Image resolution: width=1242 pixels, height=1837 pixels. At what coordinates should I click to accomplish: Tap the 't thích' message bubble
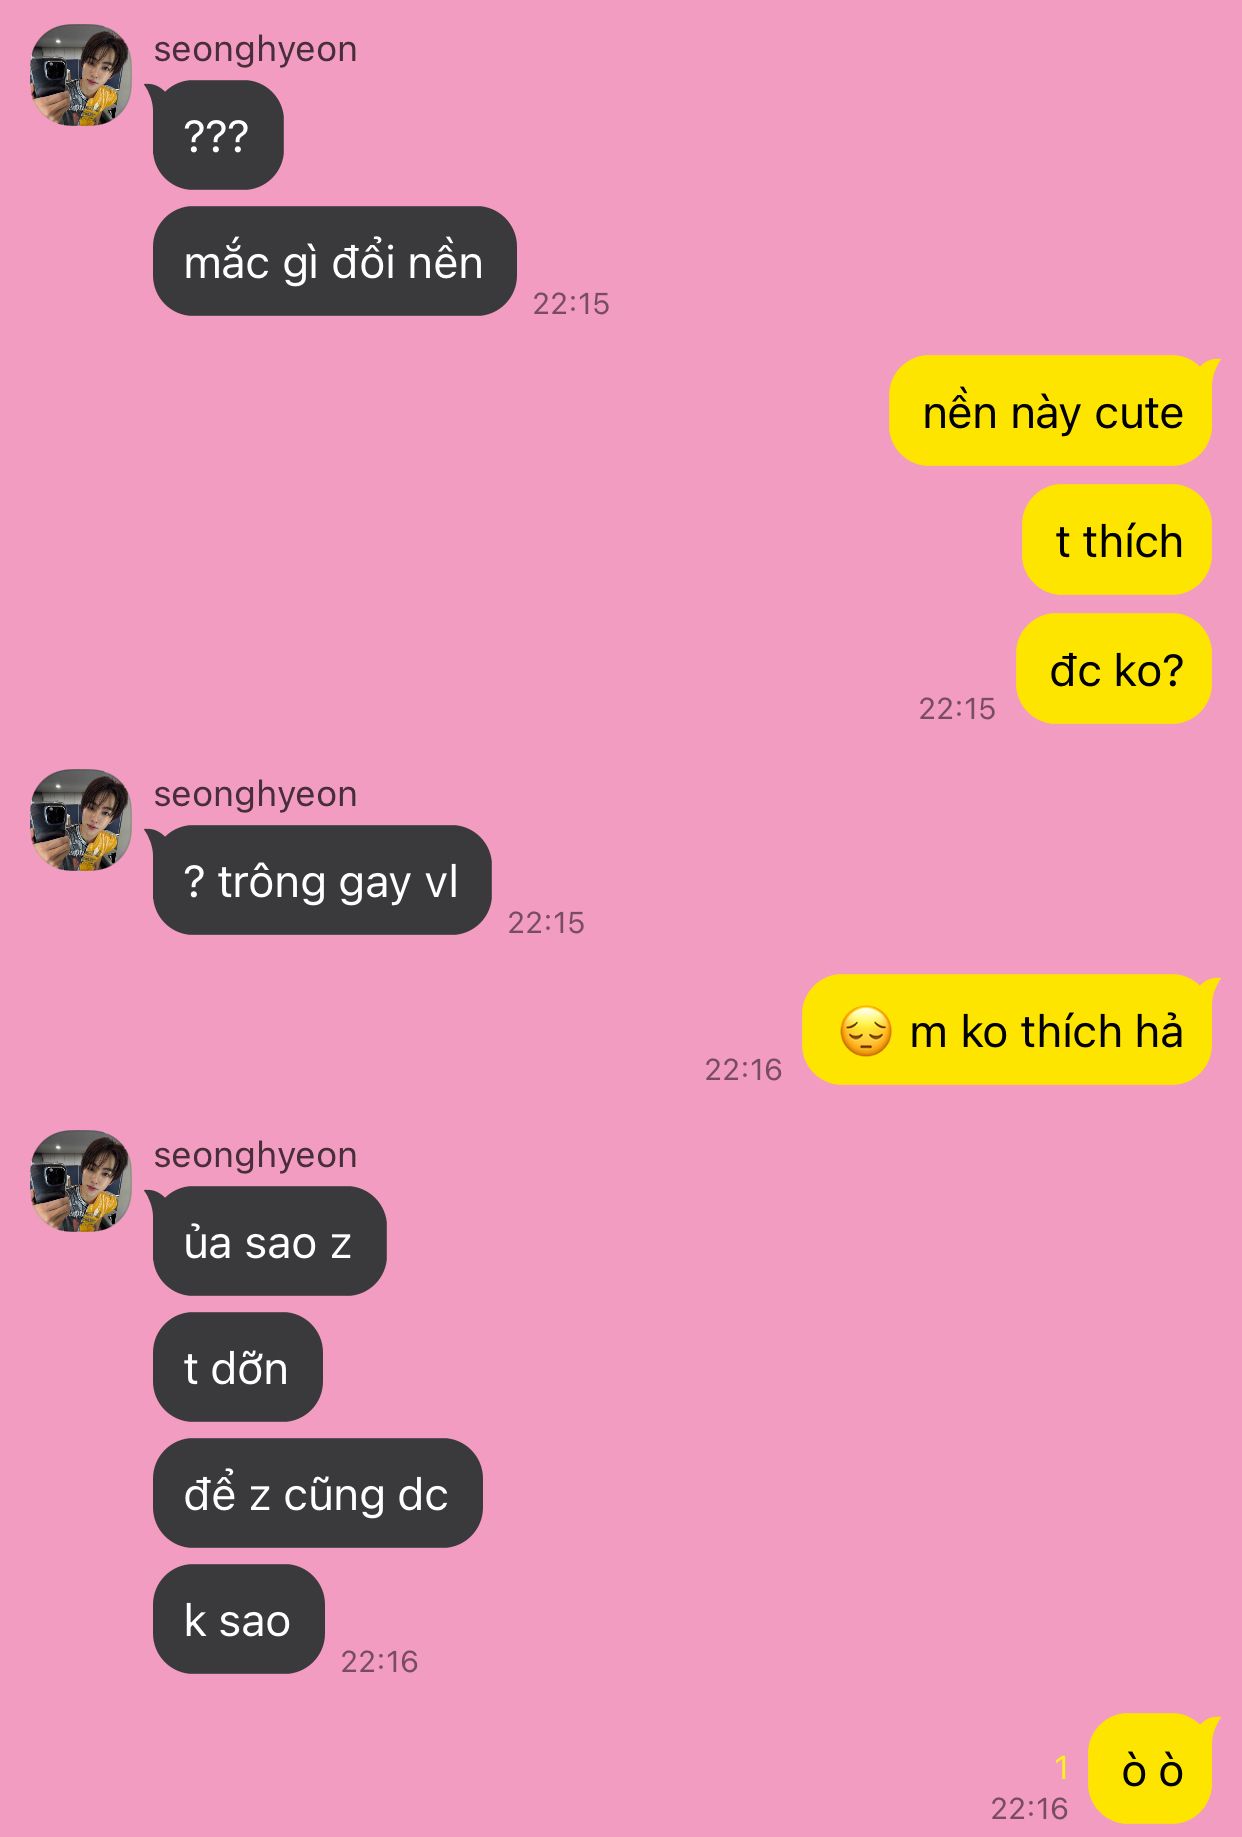click(x=1117, y=540)
